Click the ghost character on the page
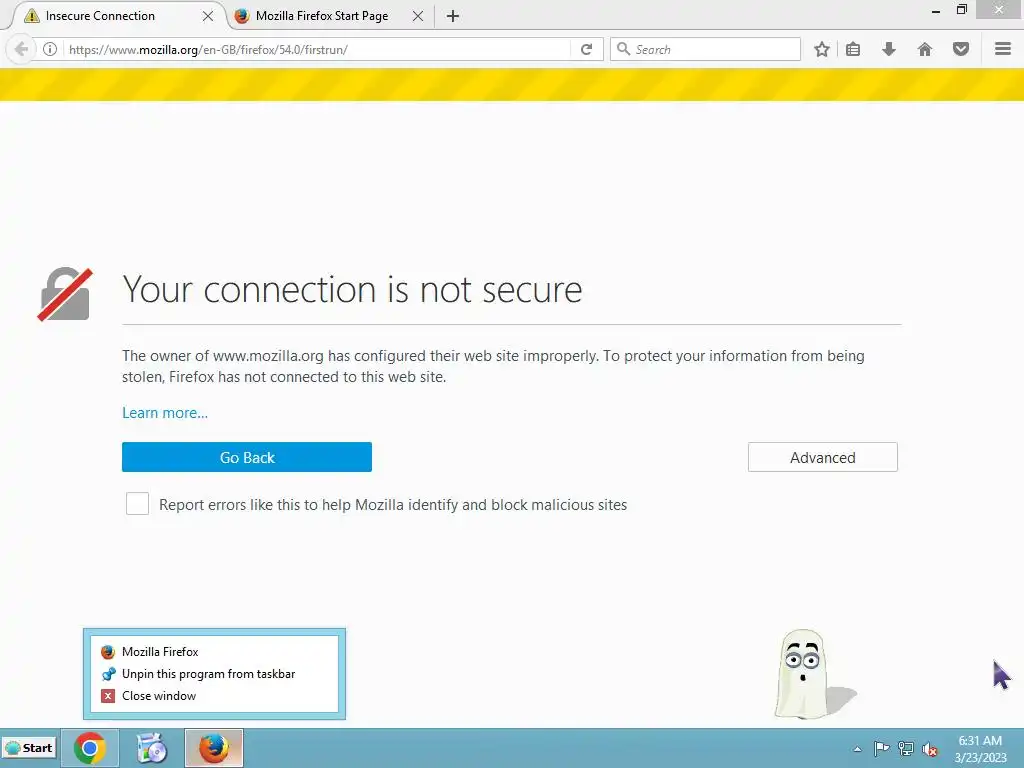 point(802,675)
